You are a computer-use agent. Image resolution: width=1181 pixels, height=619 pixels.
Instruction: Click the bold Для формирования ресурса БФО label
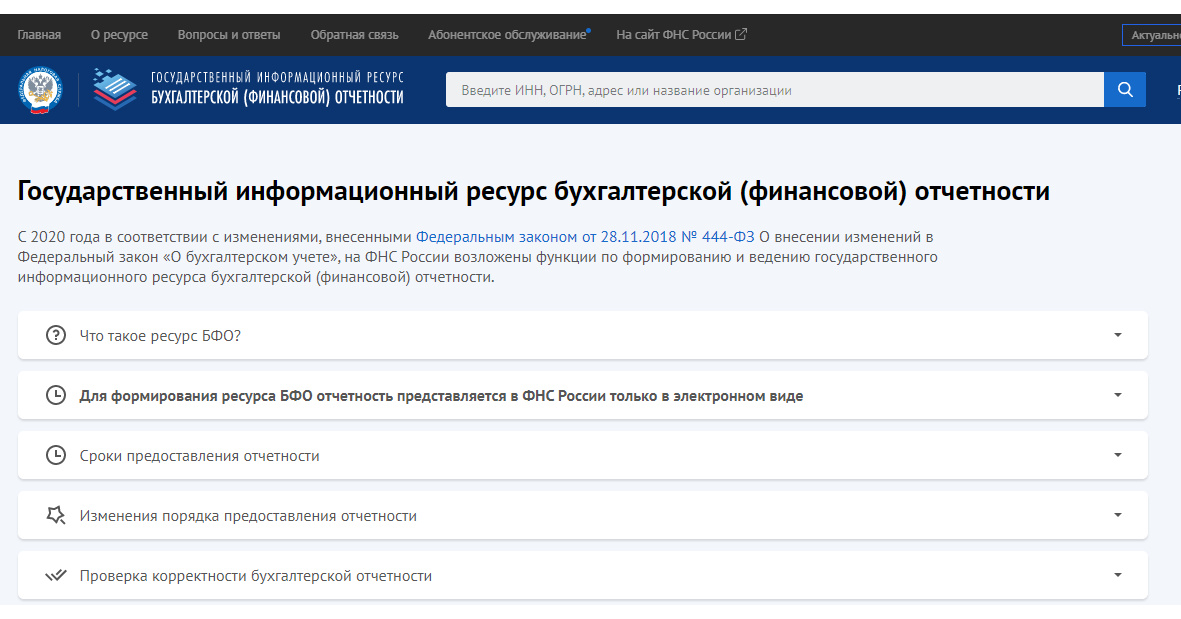[x=441, y=396]
